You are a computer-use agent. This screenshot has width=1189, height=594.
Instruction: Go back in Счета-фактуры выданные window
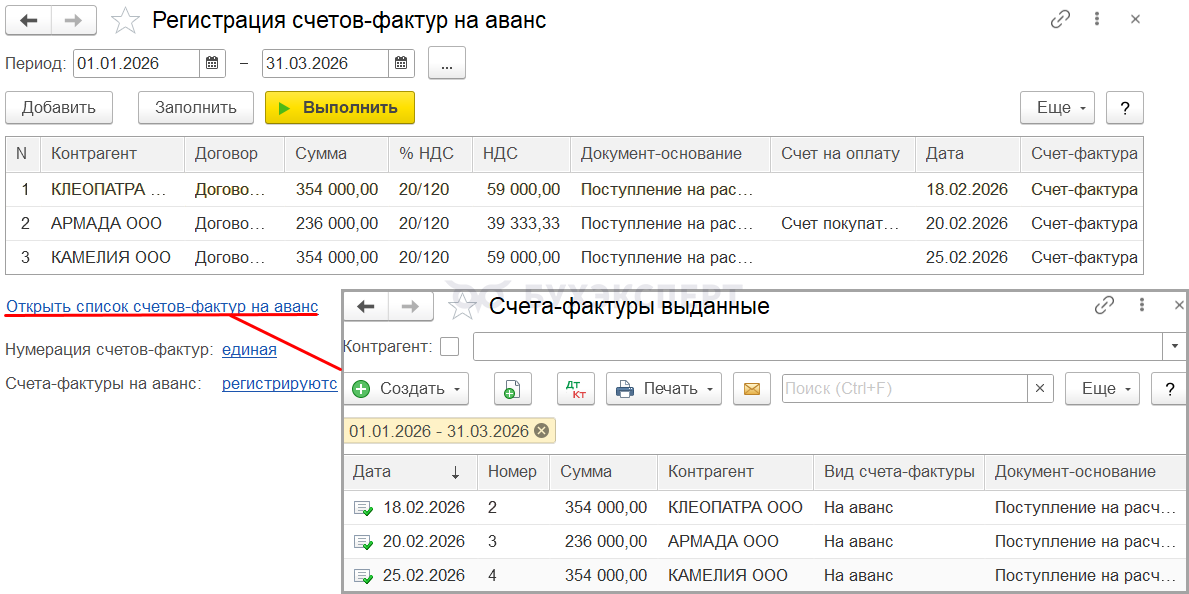point(366,306)
